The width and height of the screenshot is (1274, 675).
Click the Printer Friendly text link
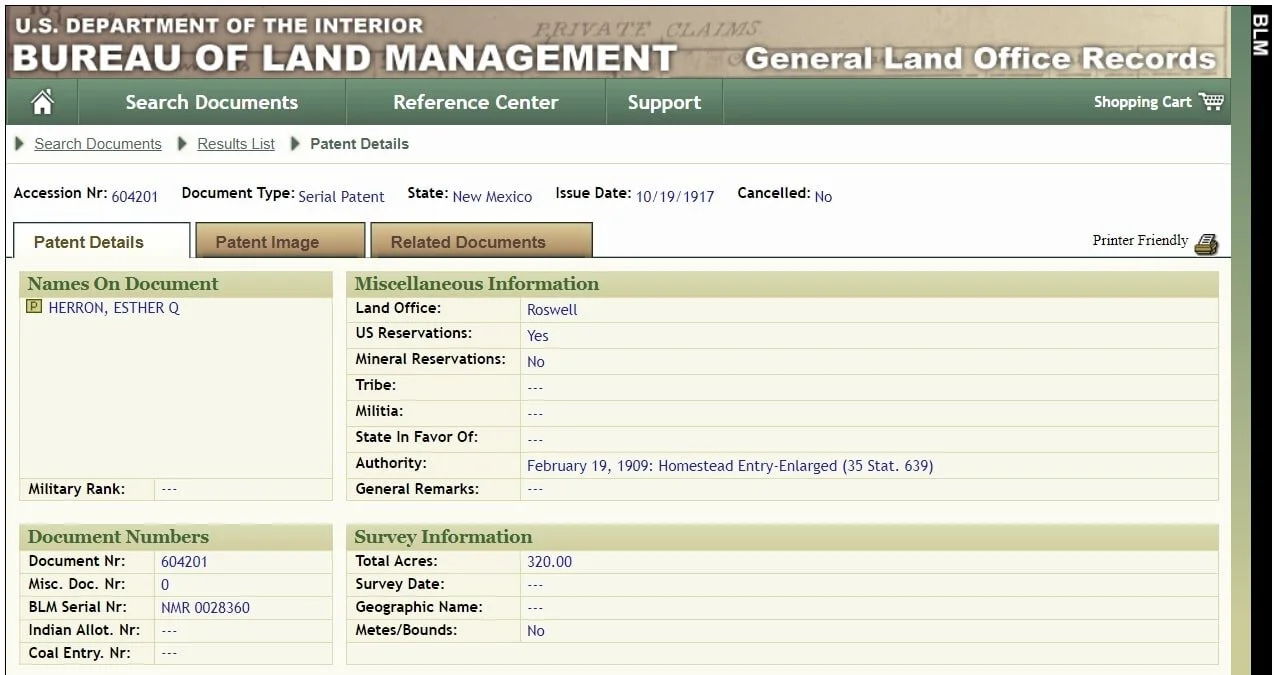(x=1140, y=241)
